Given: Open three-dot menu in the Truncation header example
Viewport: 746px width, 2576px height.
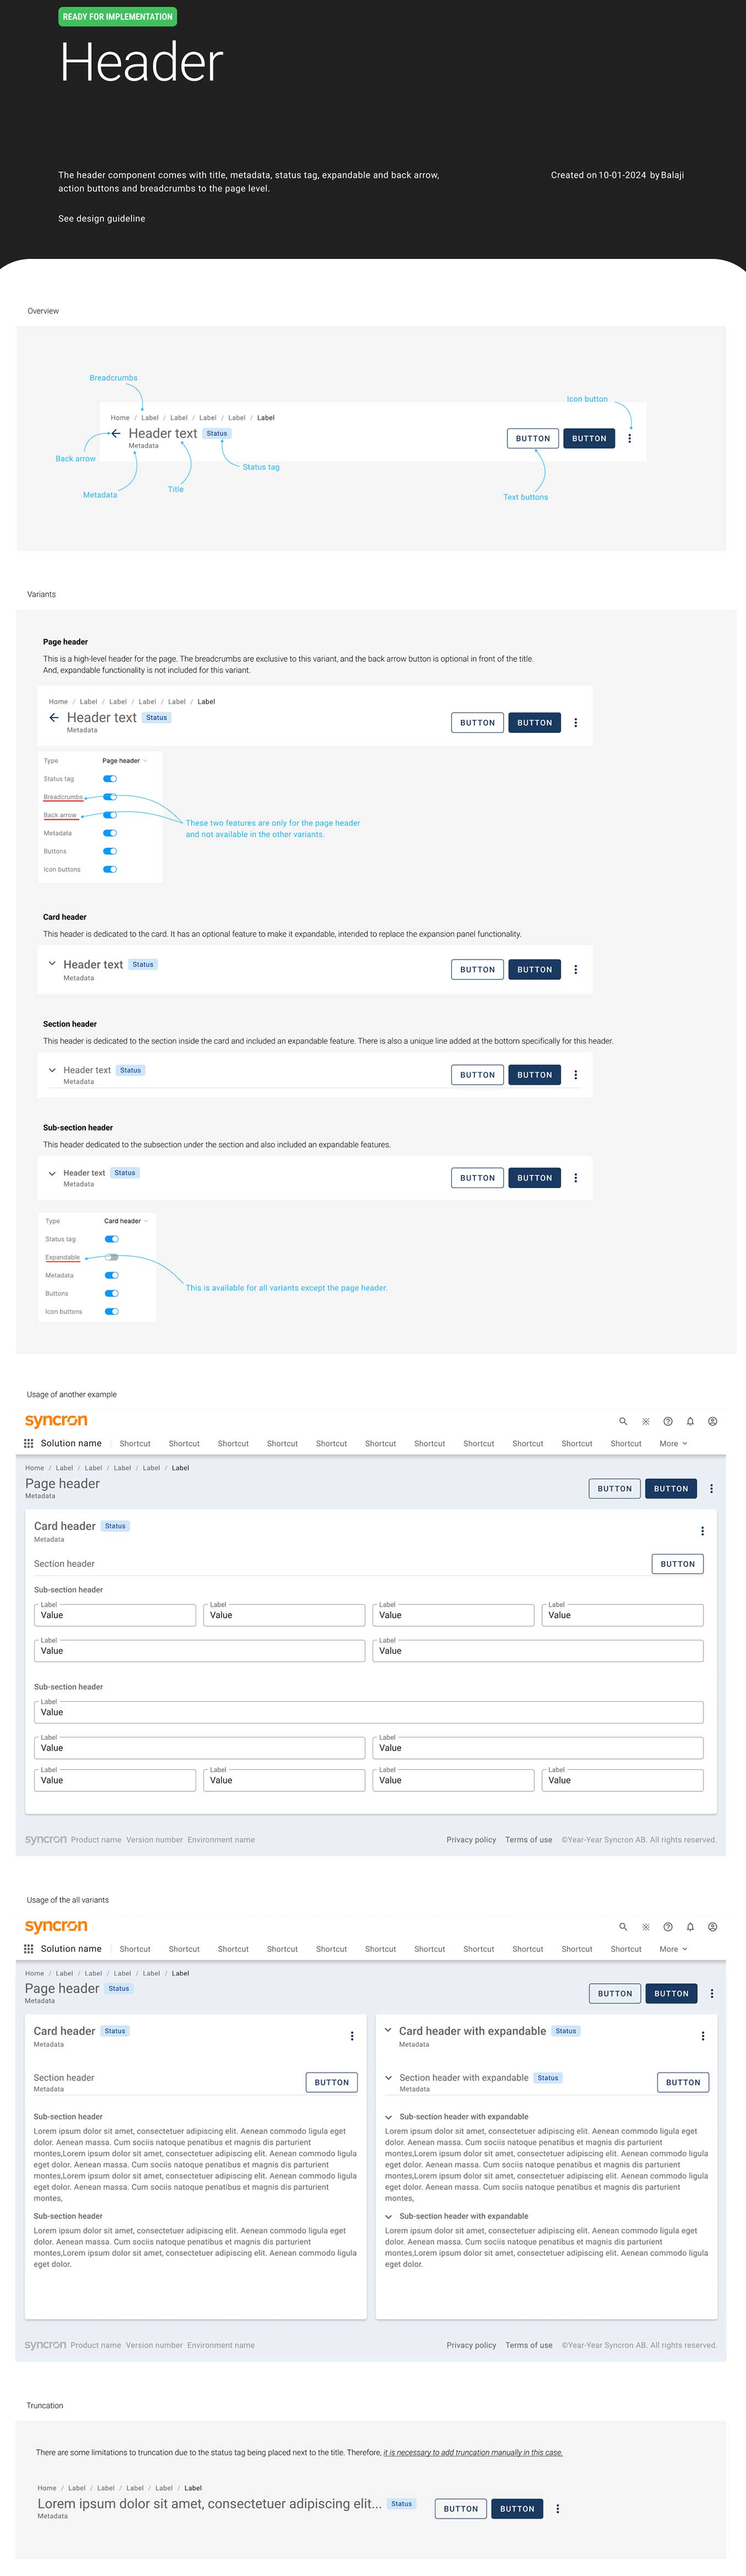Looking at the screenshot, I should 558,2508.
